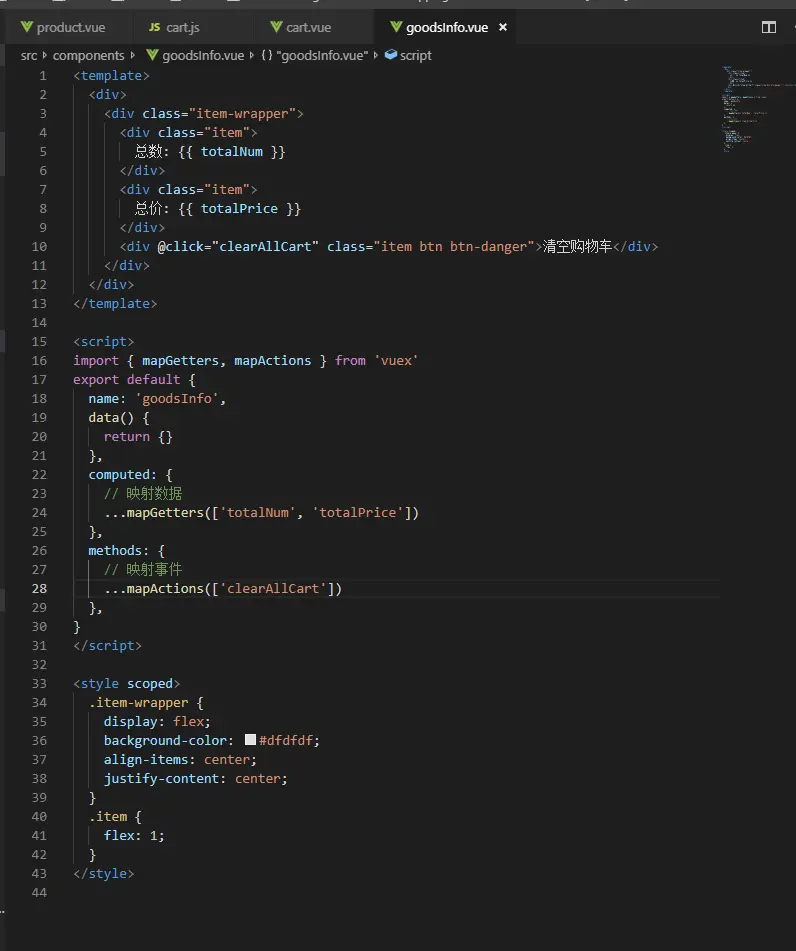Click mapGetters in the import statement
Image resolution: width=796 pixels, height=951 pixels.
point(180,360)
